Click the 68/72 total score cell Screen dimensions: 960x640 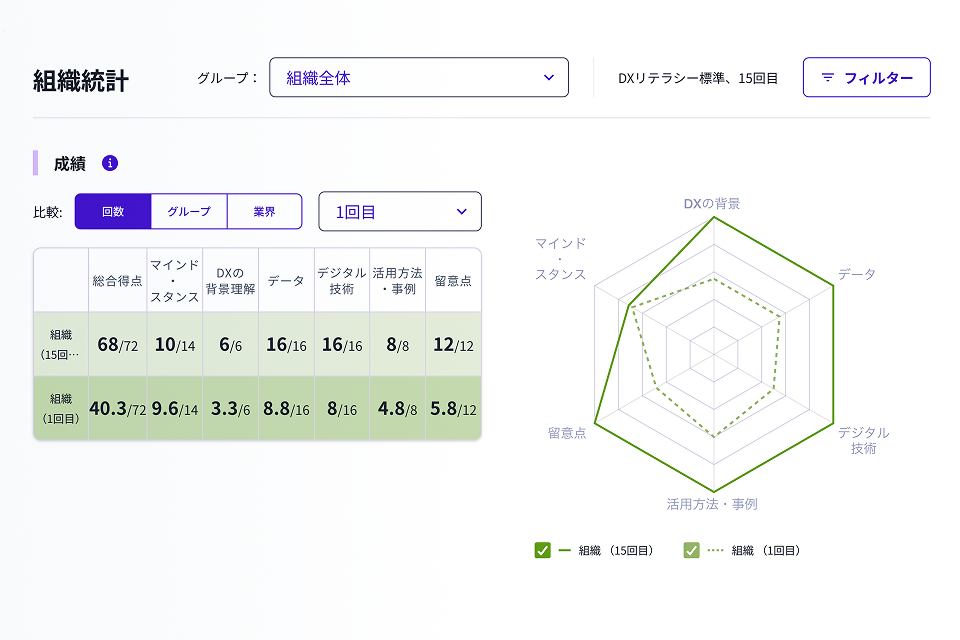tap(118, 345)
